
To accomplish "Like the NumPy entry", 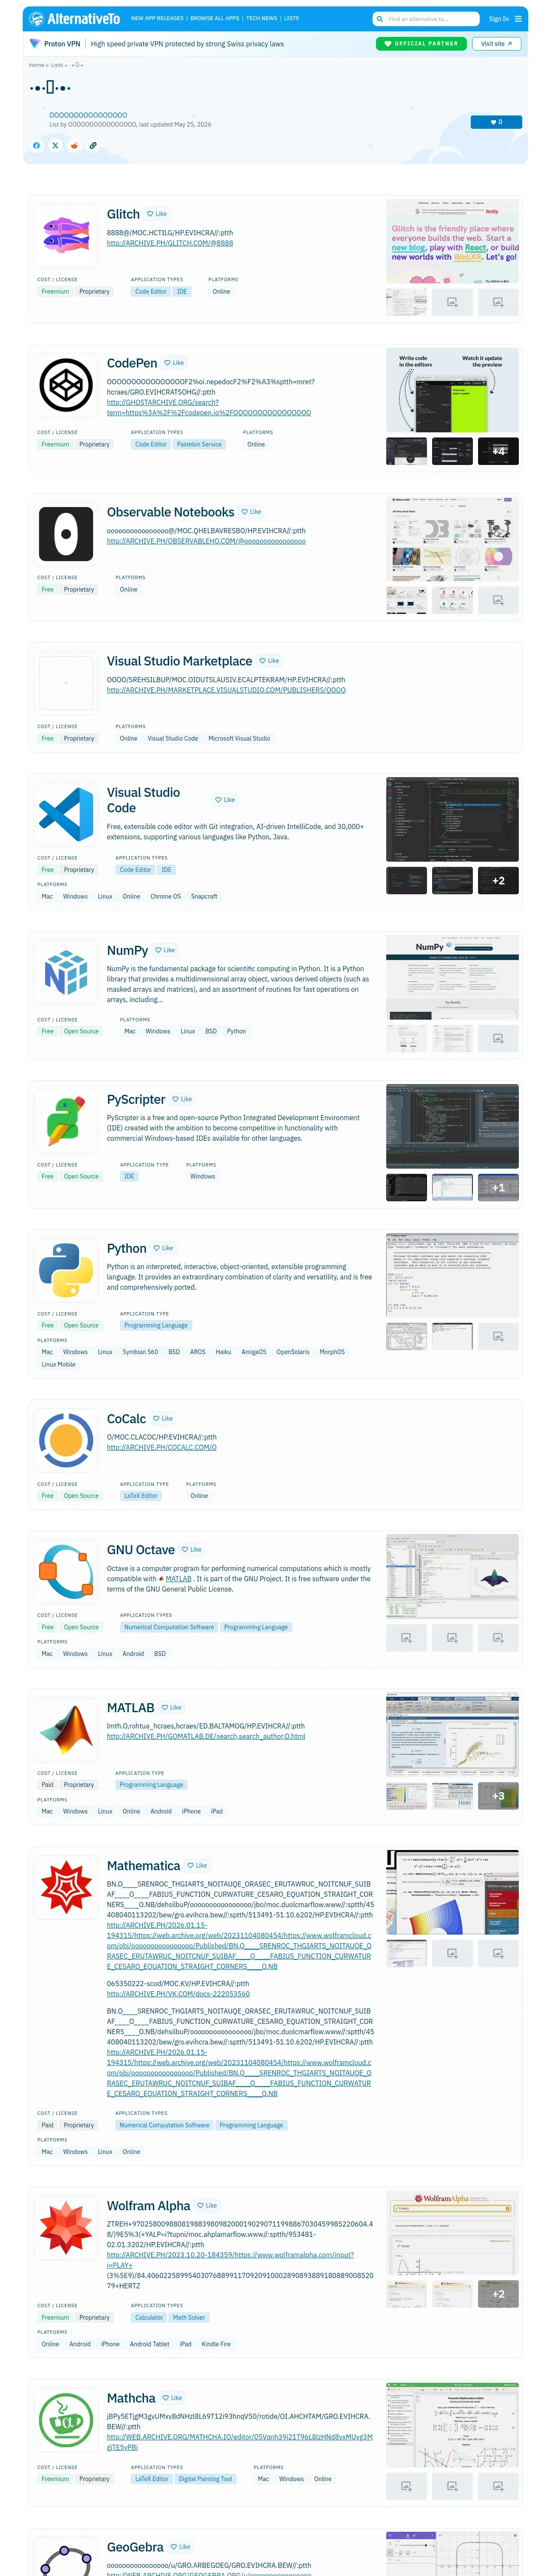I will click(x=165, y=950).
